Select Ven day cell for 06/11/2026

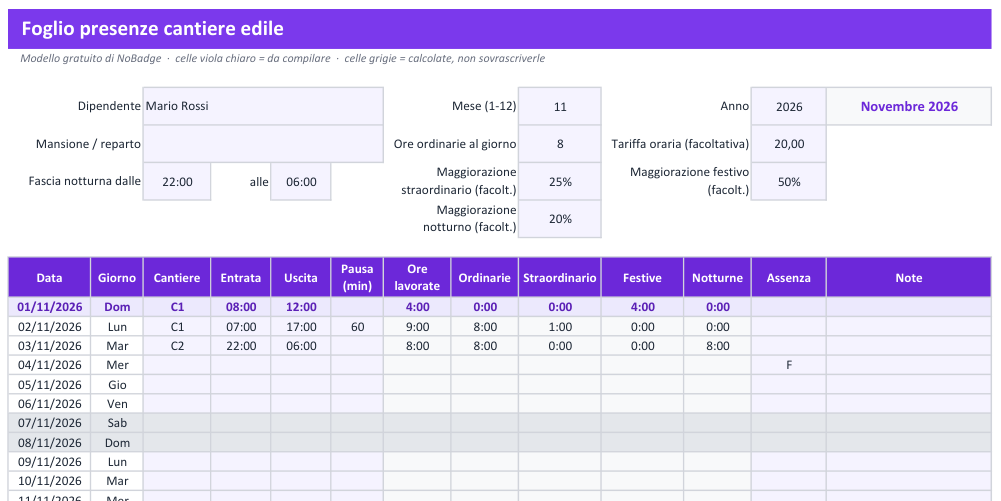click(x=117, y=403)
